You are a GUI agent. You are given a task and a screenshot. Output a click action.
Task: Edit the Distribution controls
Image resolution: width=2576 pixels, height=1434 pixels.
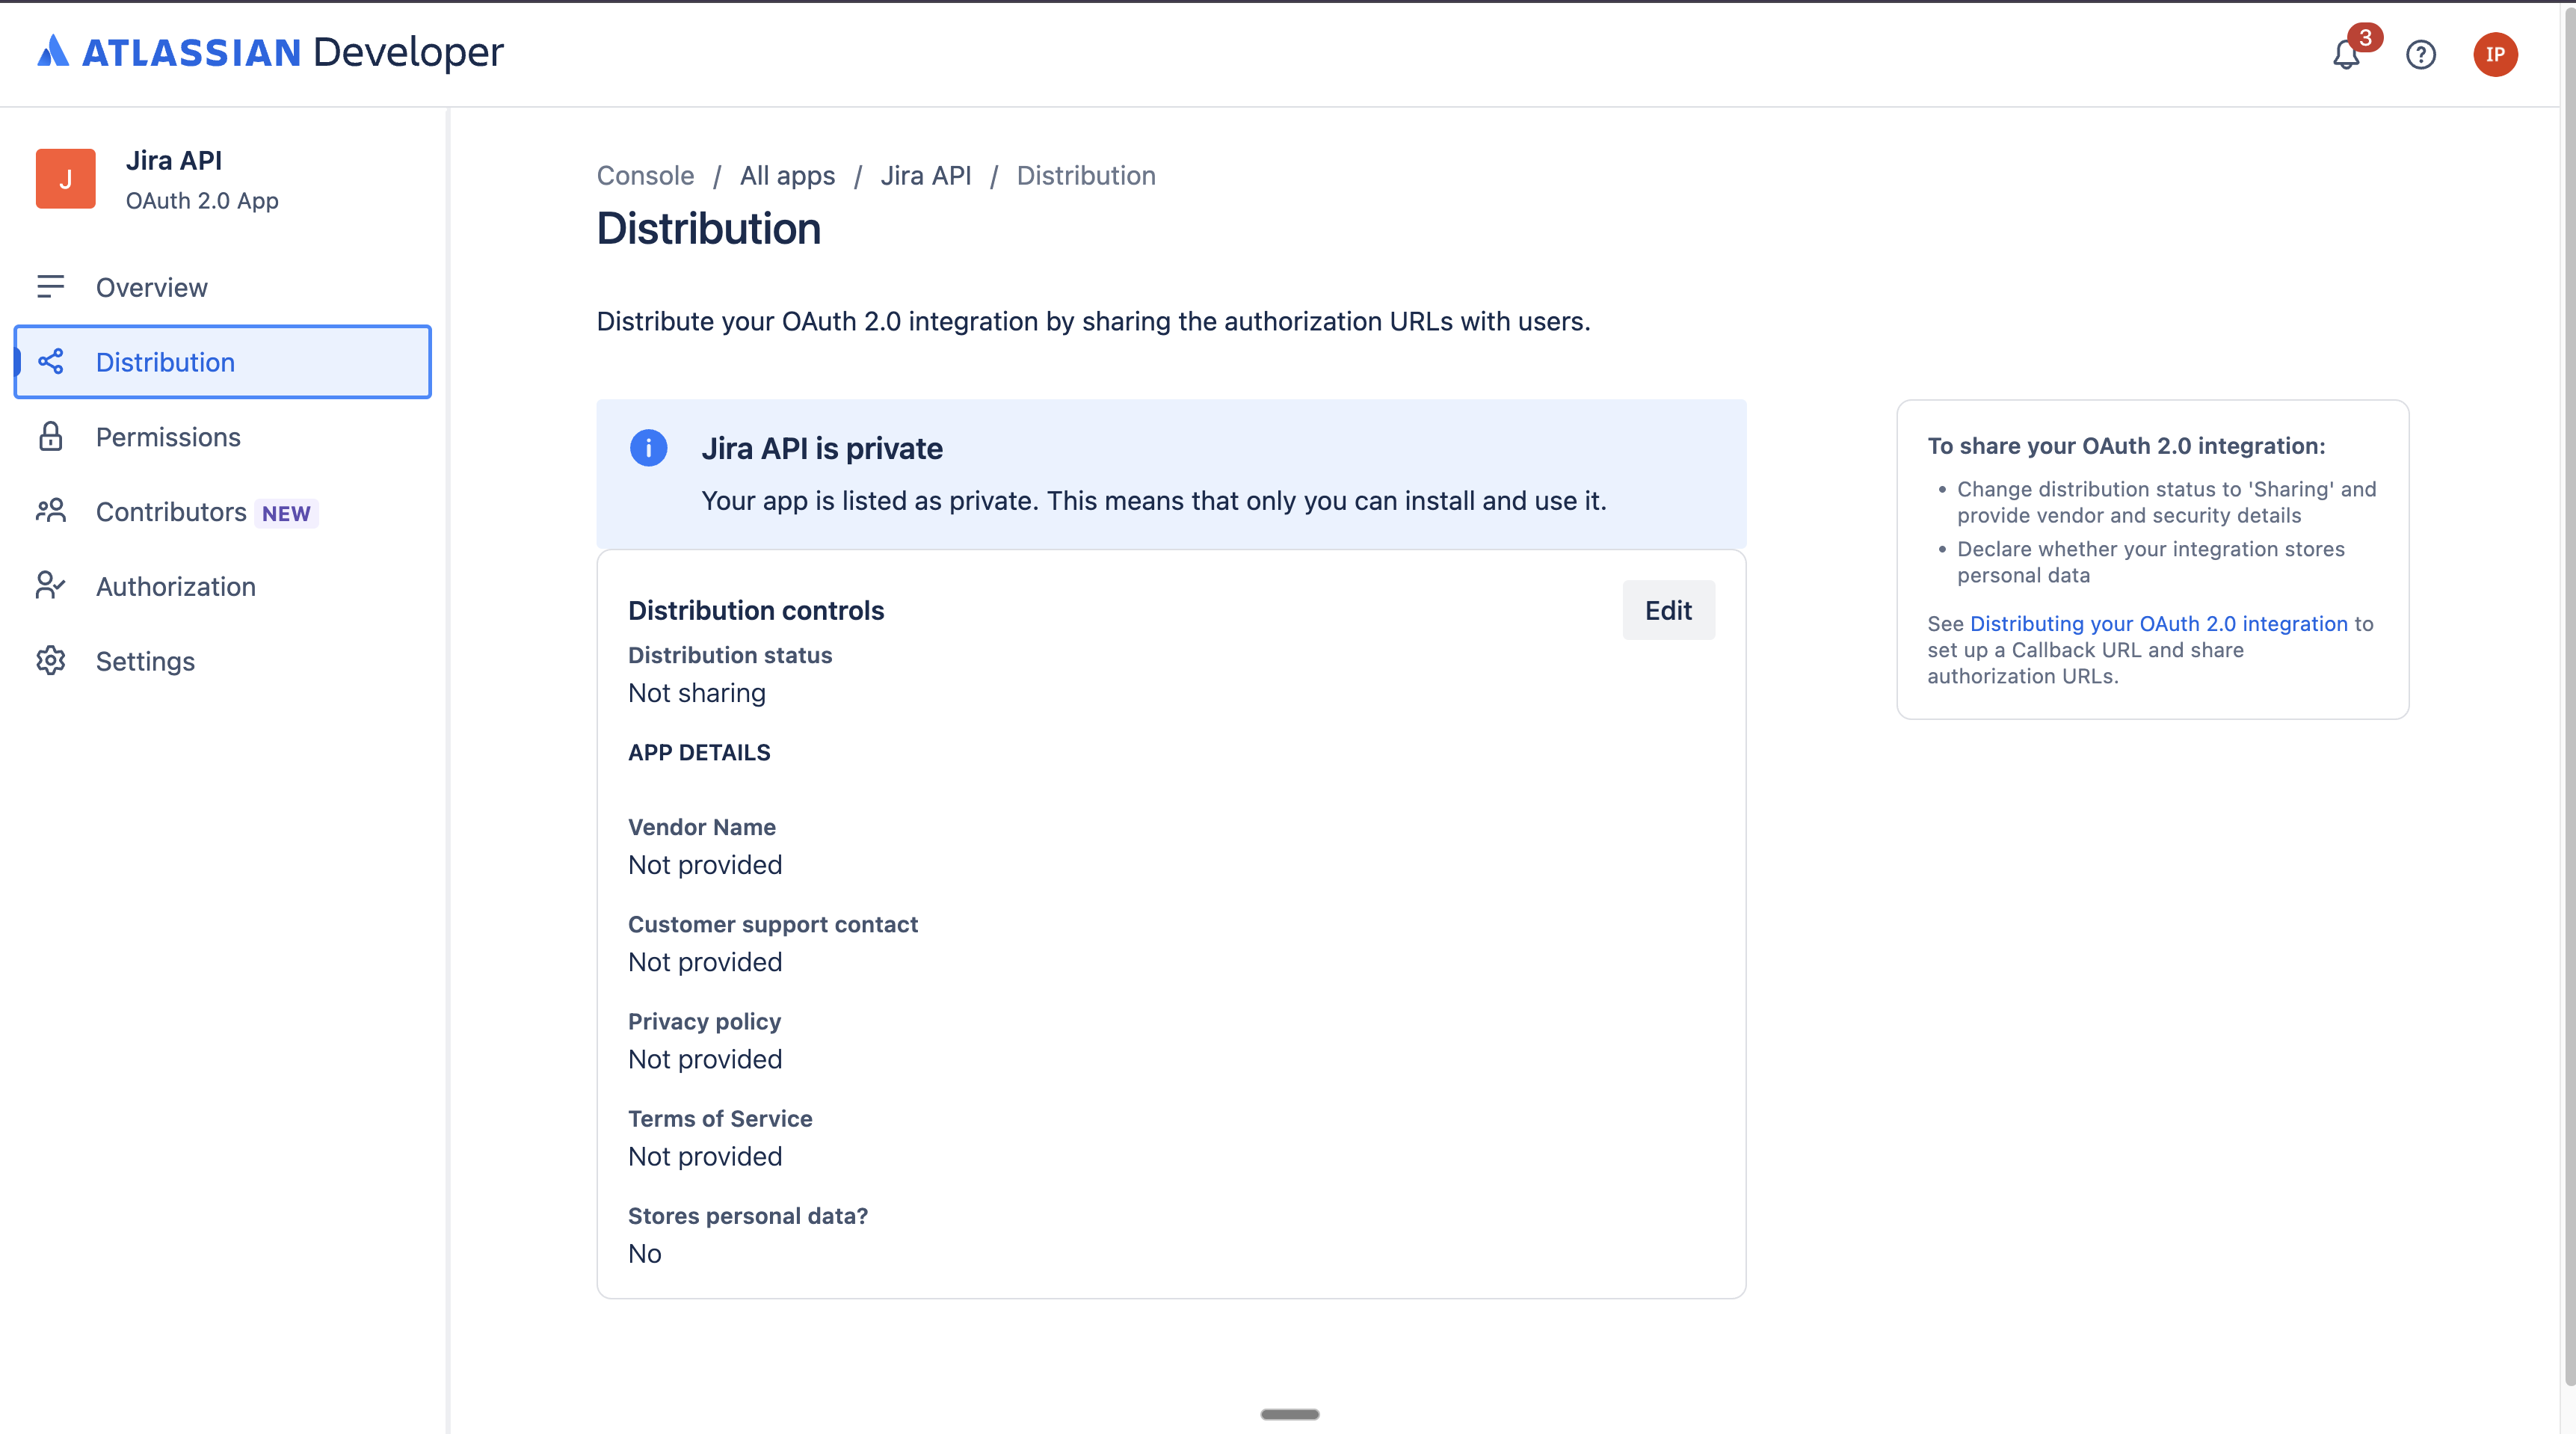[1668, 610]
